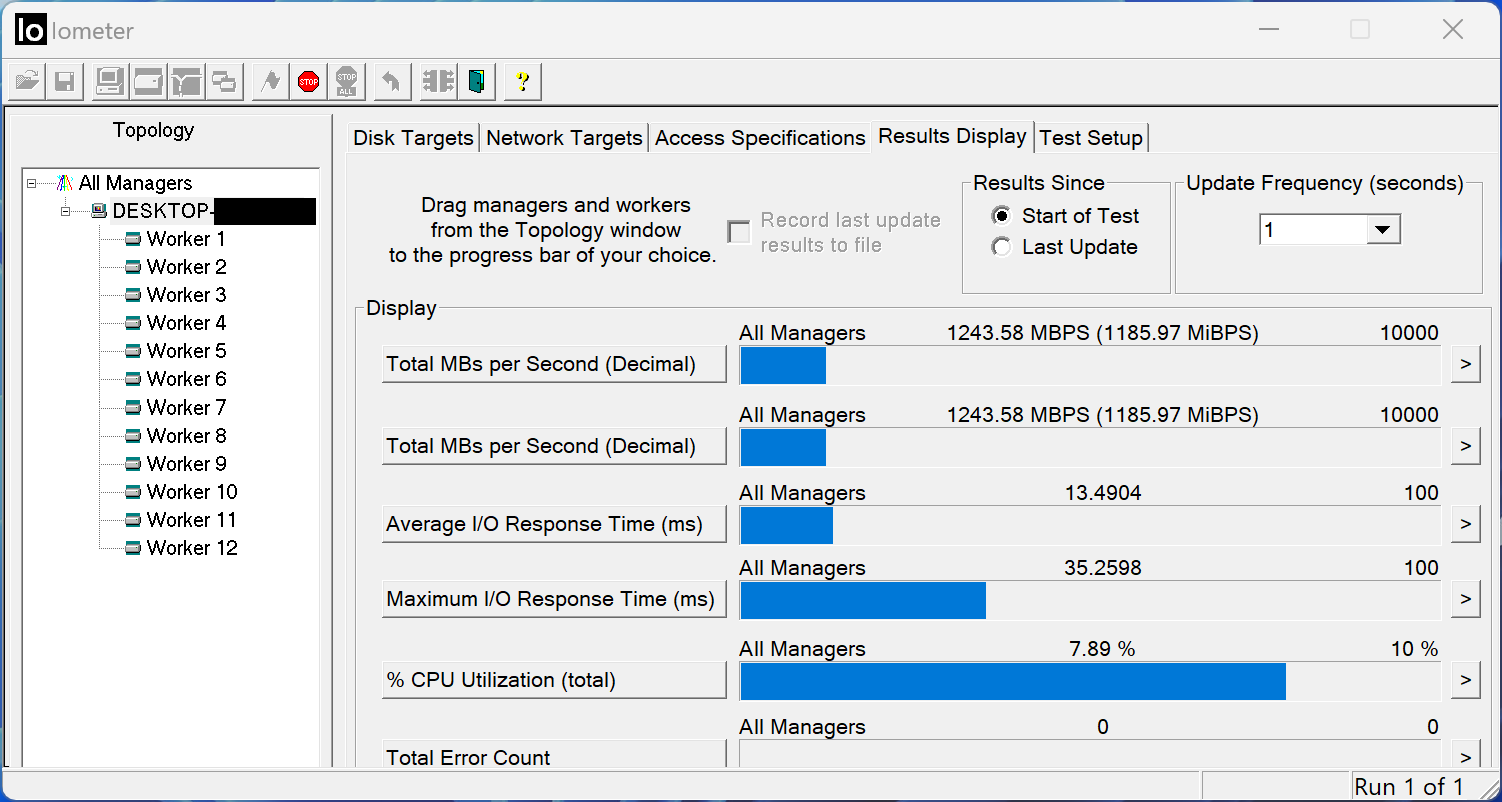
Task: Start tests with the green flag icon
Action: [x=270, y=82]
